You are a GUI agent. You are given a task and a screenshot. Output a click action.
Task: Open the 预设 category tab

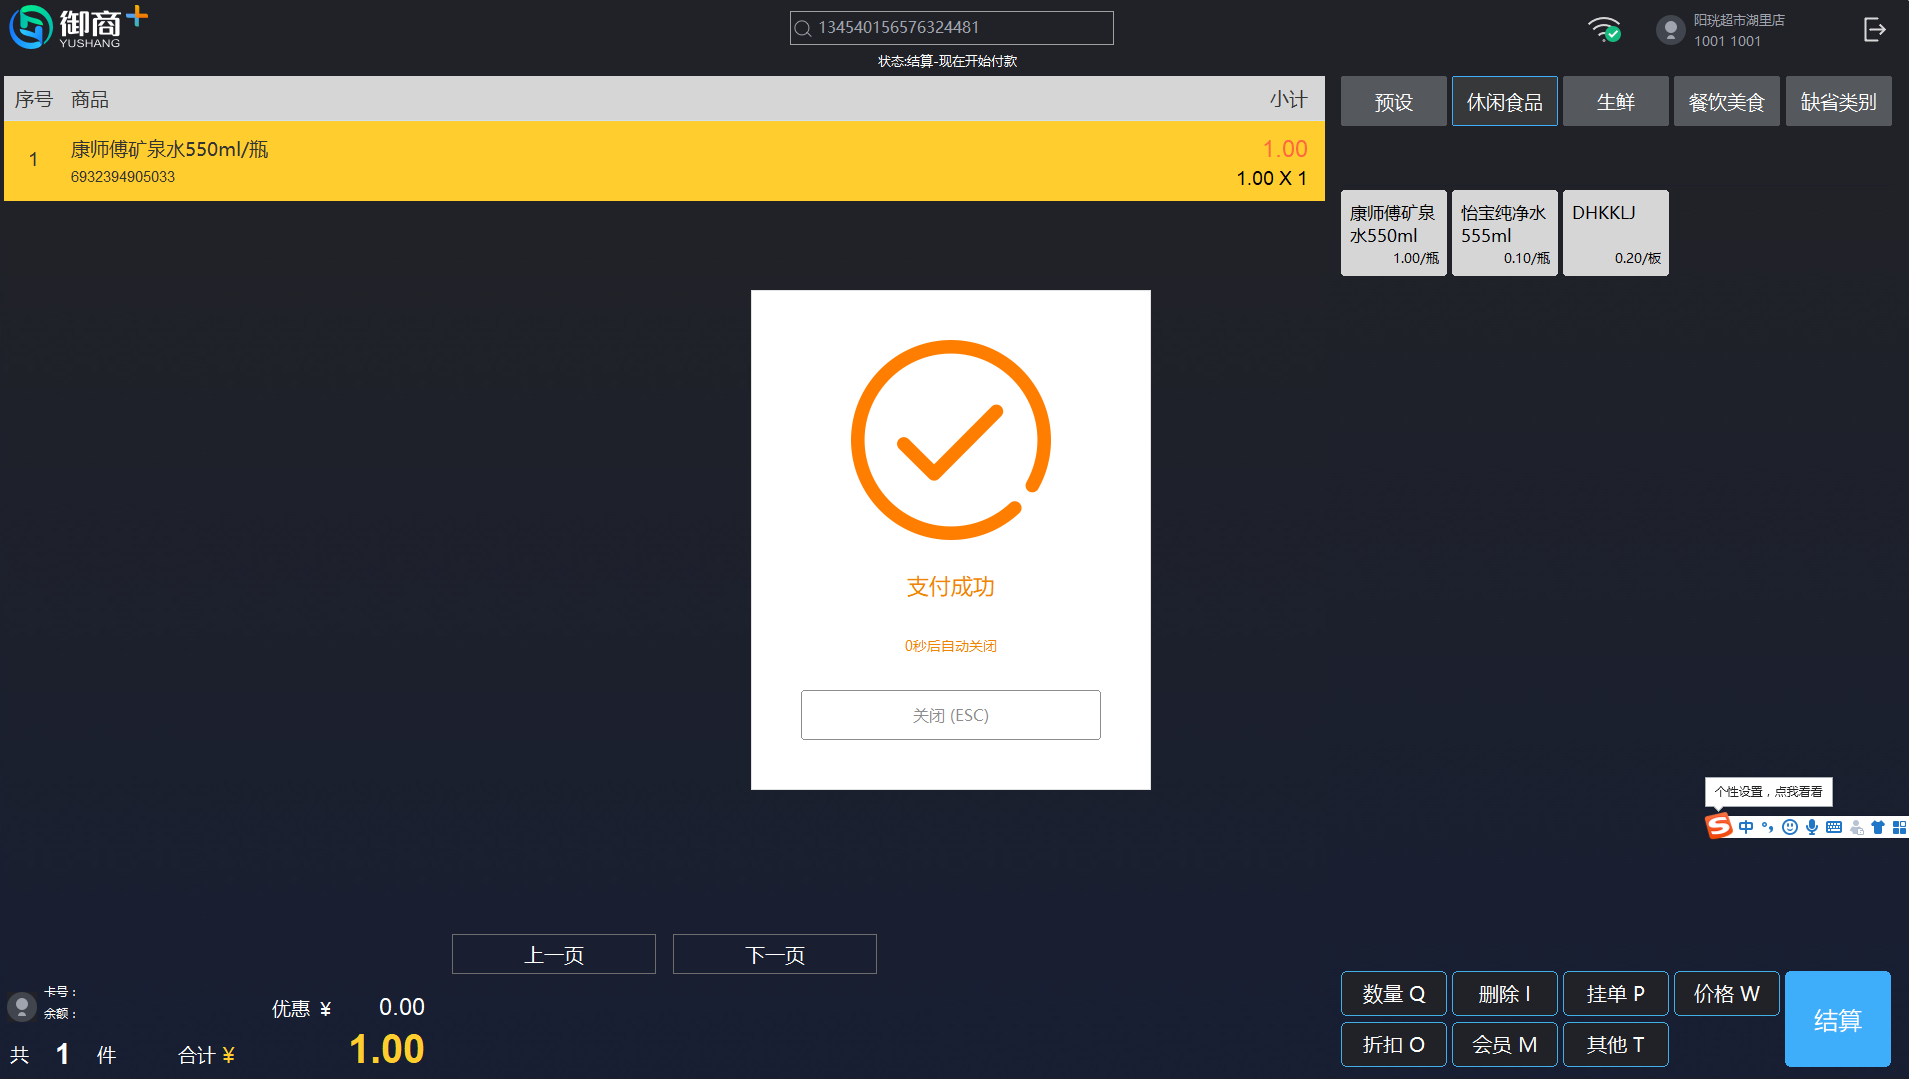tap(1393, 102)
